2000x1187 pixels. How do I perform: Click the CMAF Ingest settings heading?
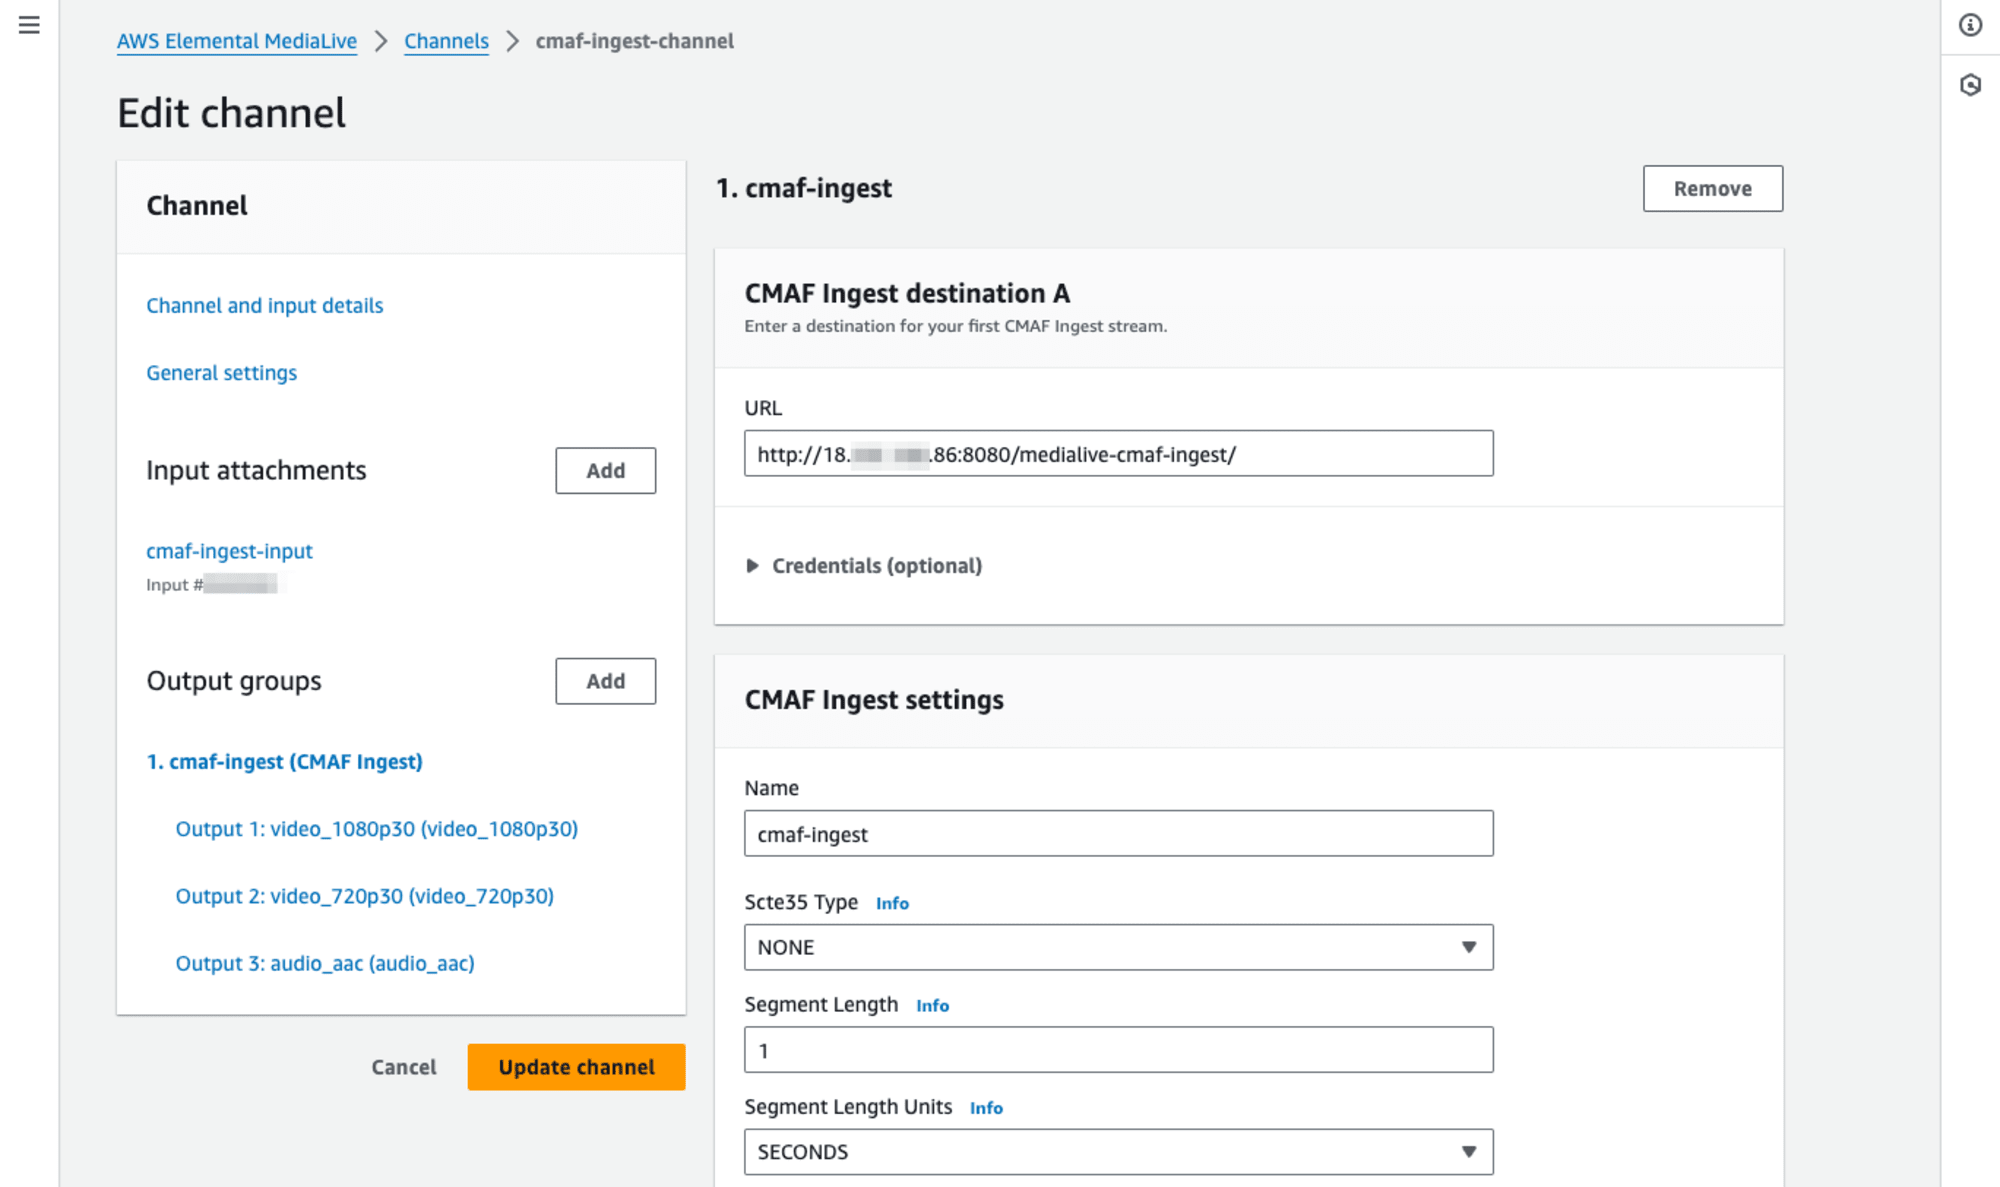pyautogui.click(x=874, y=700)
